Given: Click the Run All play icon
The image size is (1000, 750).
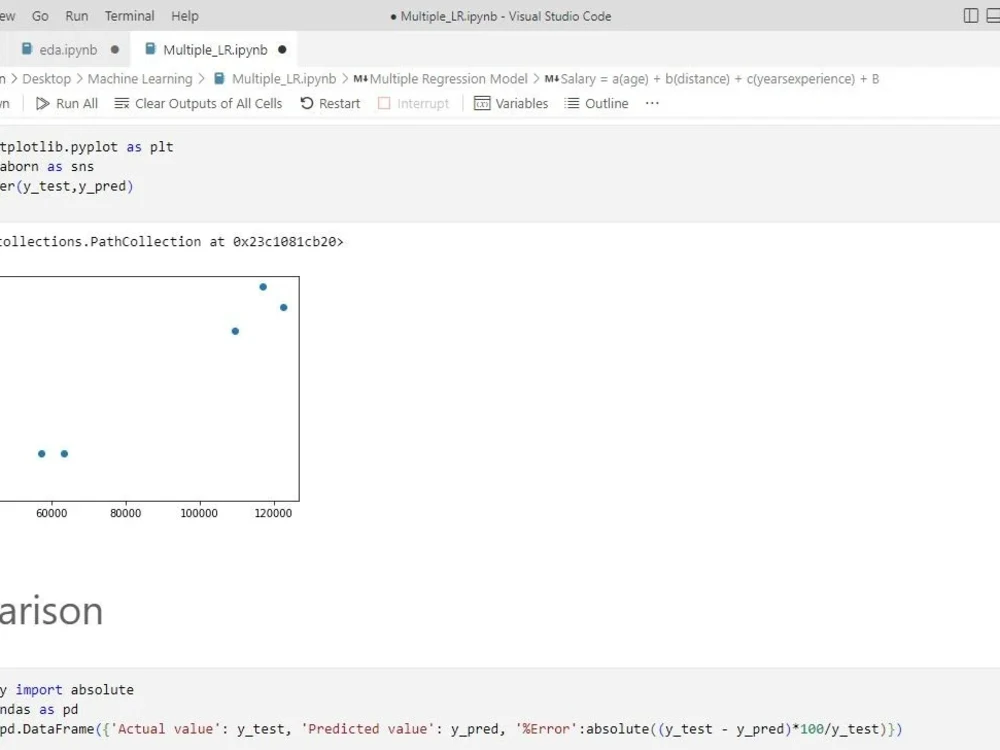Looking at the screenshot, I should [43, 103].
